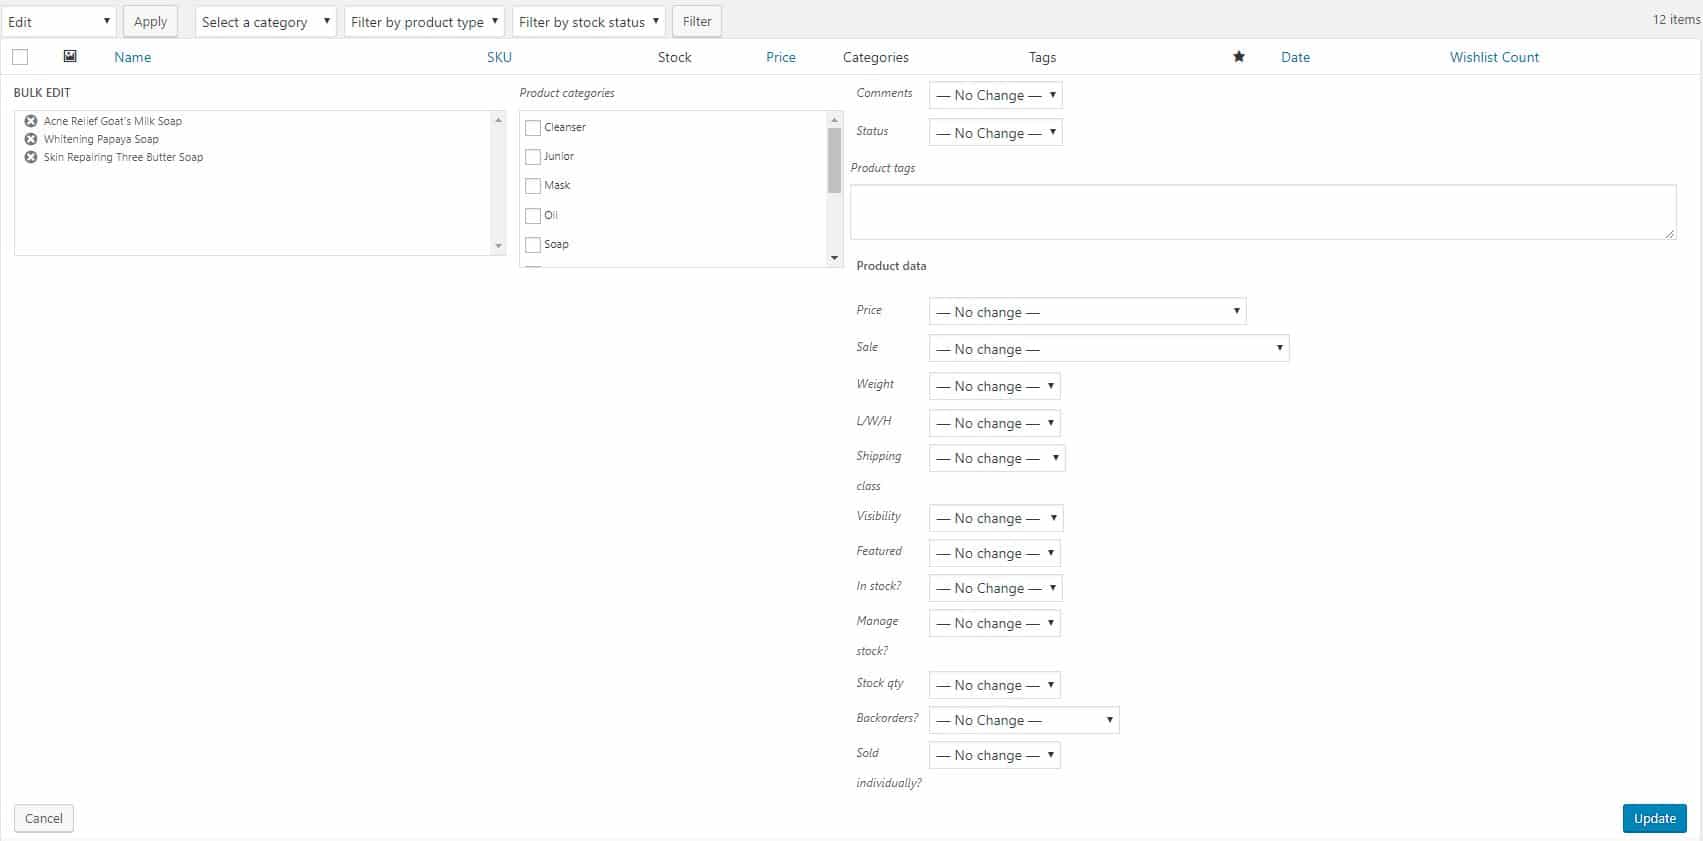The image size is (1703, 841).
Task: Open the Comments dropdown
Action: 995,95
